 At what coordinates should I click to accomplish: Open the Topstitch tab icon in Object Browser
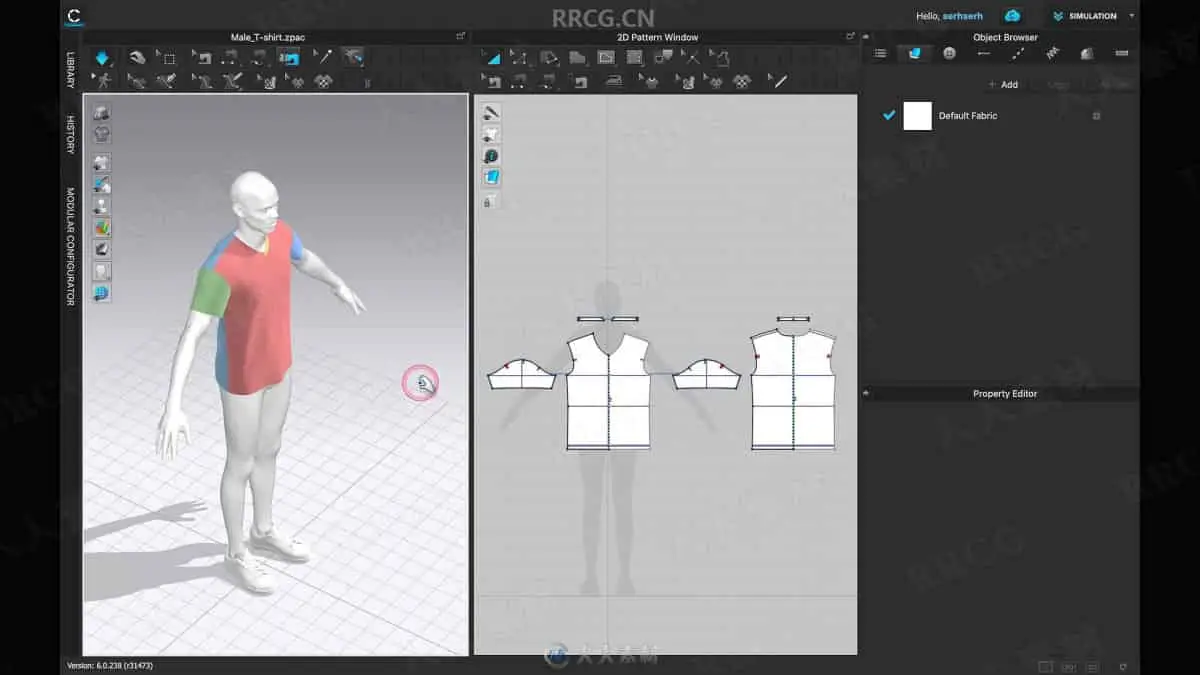tap(1018, 53)
